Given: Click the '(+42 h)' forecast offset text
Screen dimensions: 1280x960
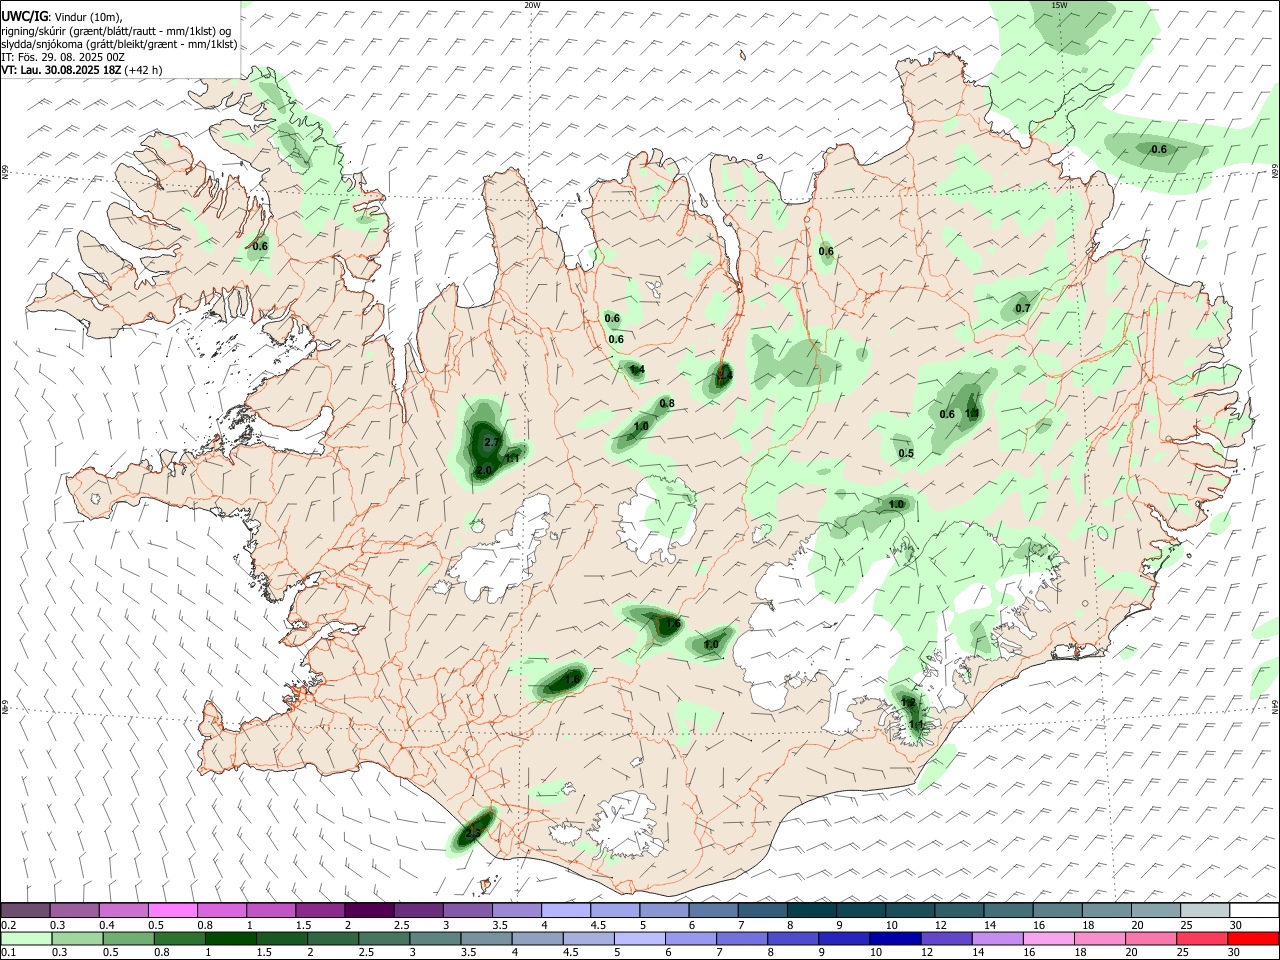Looking at the screenshot, I should (144, 70).
